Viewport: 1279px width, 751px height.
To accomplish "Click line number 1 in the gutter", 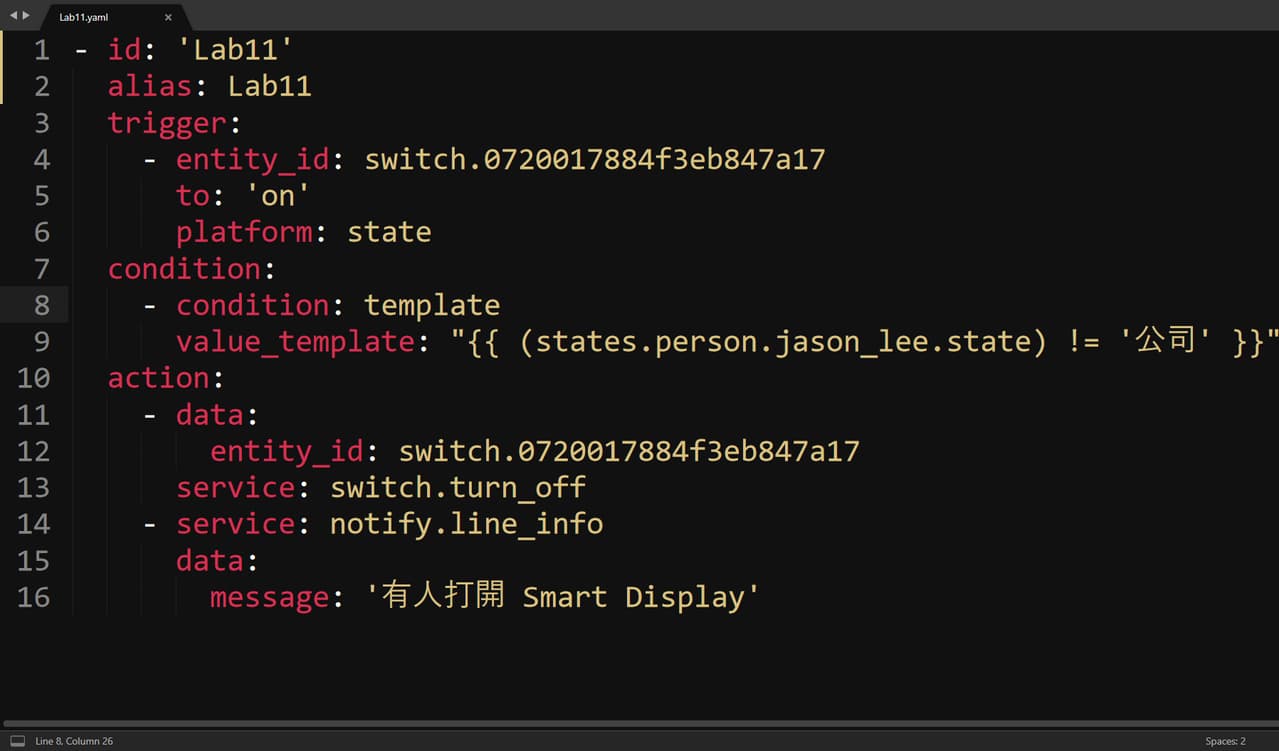I will click(x=41, y=49).
